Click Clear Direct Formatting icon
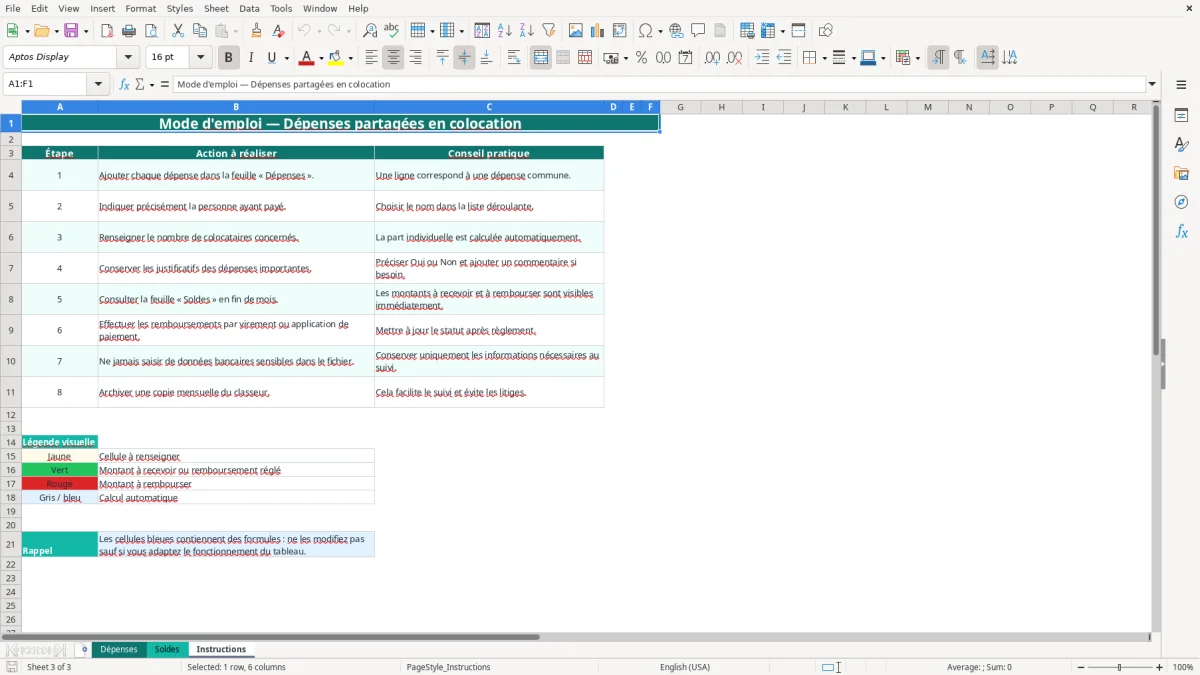 pos(278,31)
